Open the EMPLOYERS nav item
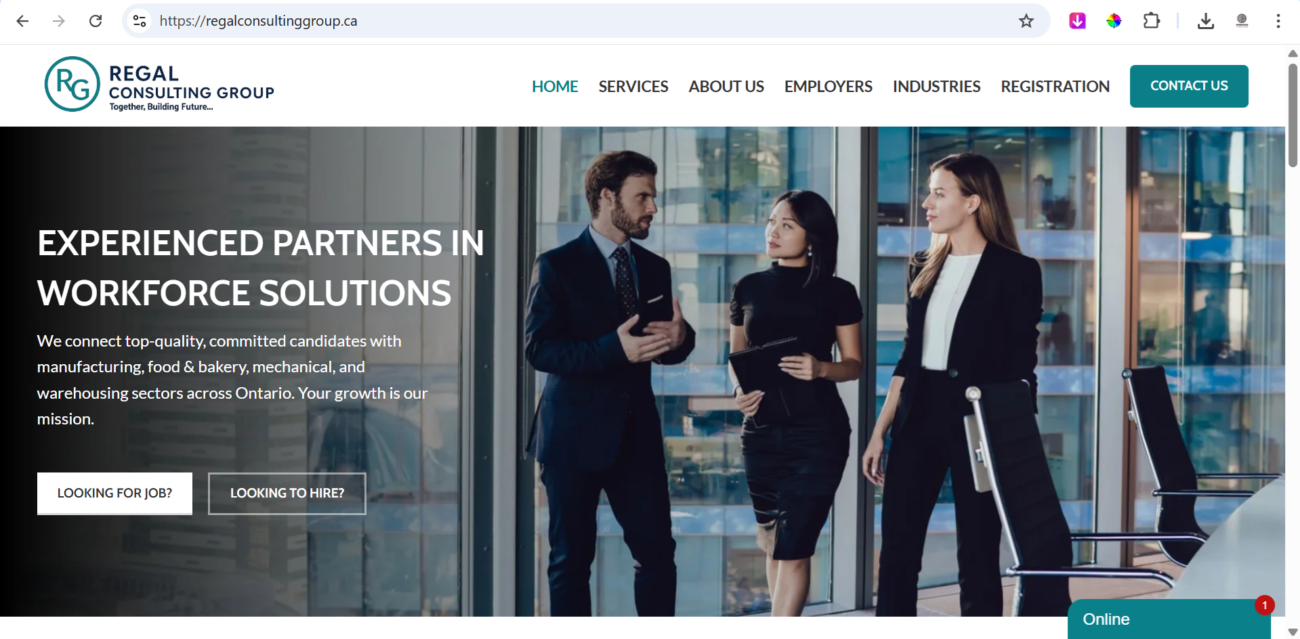The width and height of the screenshot is (1300, 639). 828,86
